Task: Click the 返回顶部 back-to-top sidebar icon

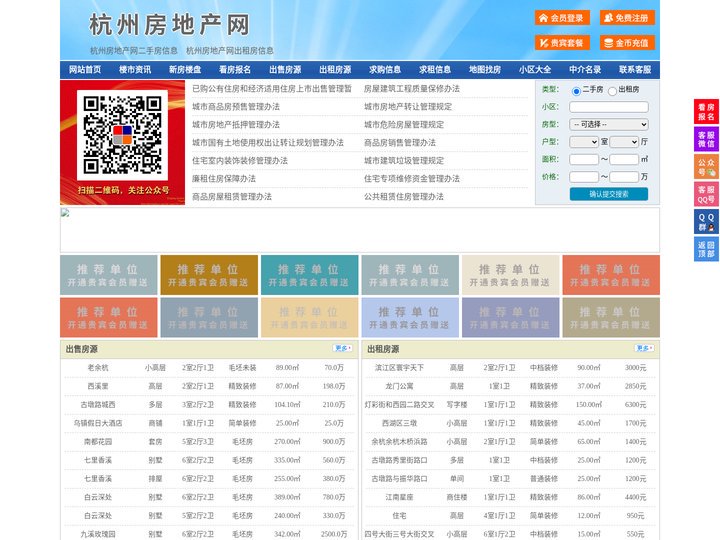Action: coord(706,249)
